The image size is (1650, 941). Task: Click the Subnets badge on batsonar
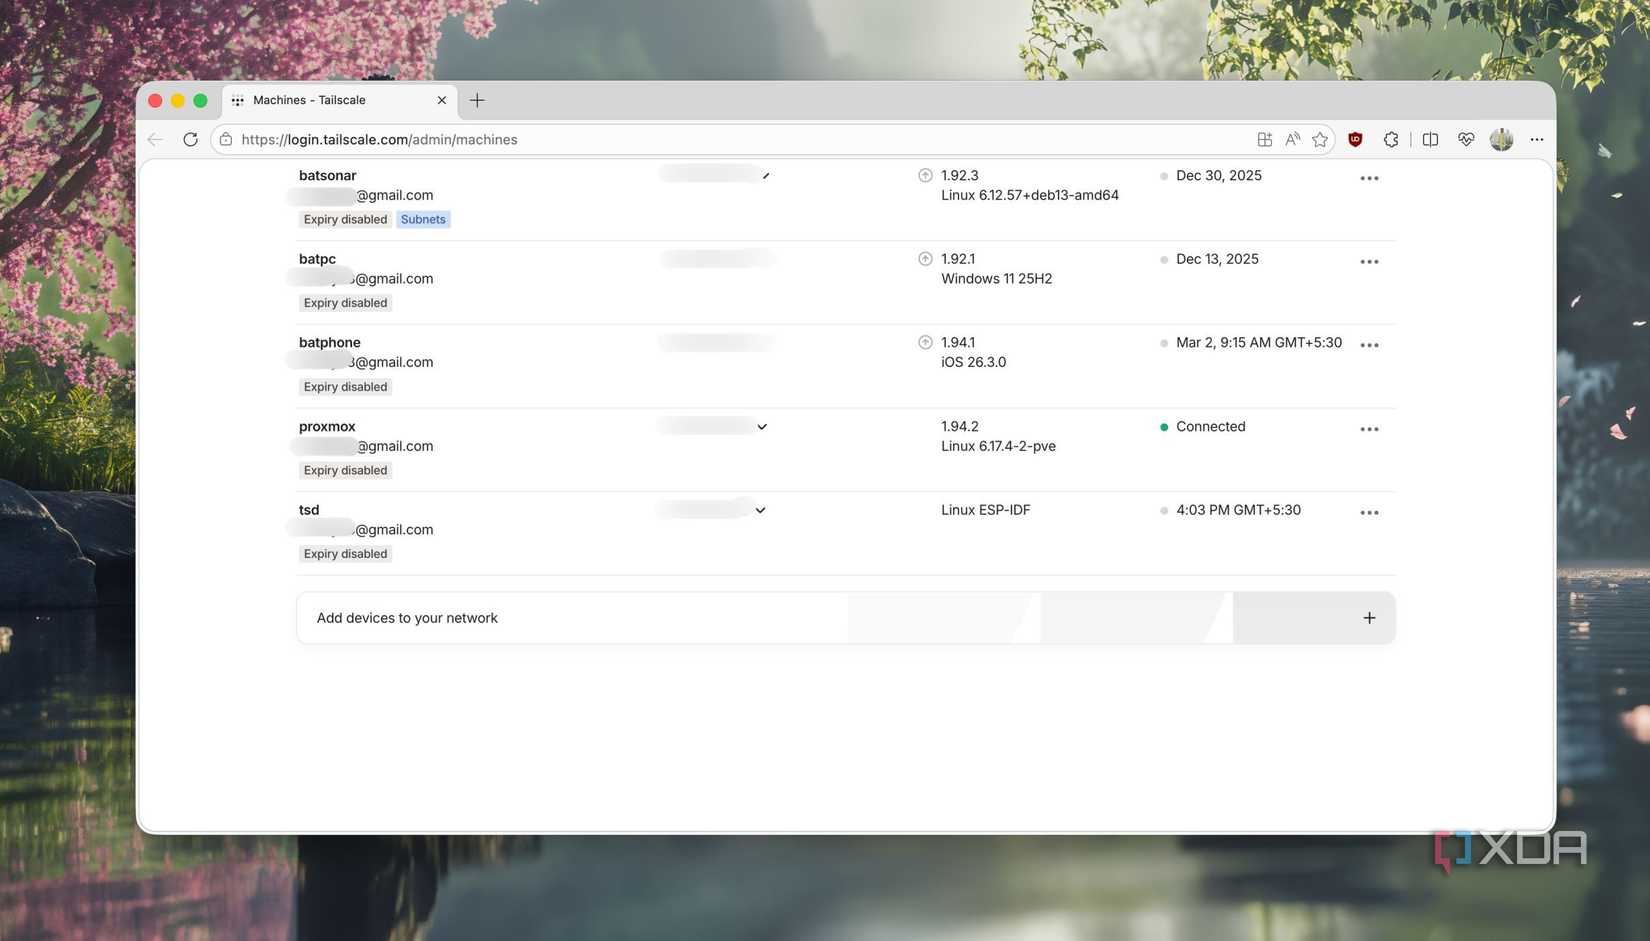point(422,219)
